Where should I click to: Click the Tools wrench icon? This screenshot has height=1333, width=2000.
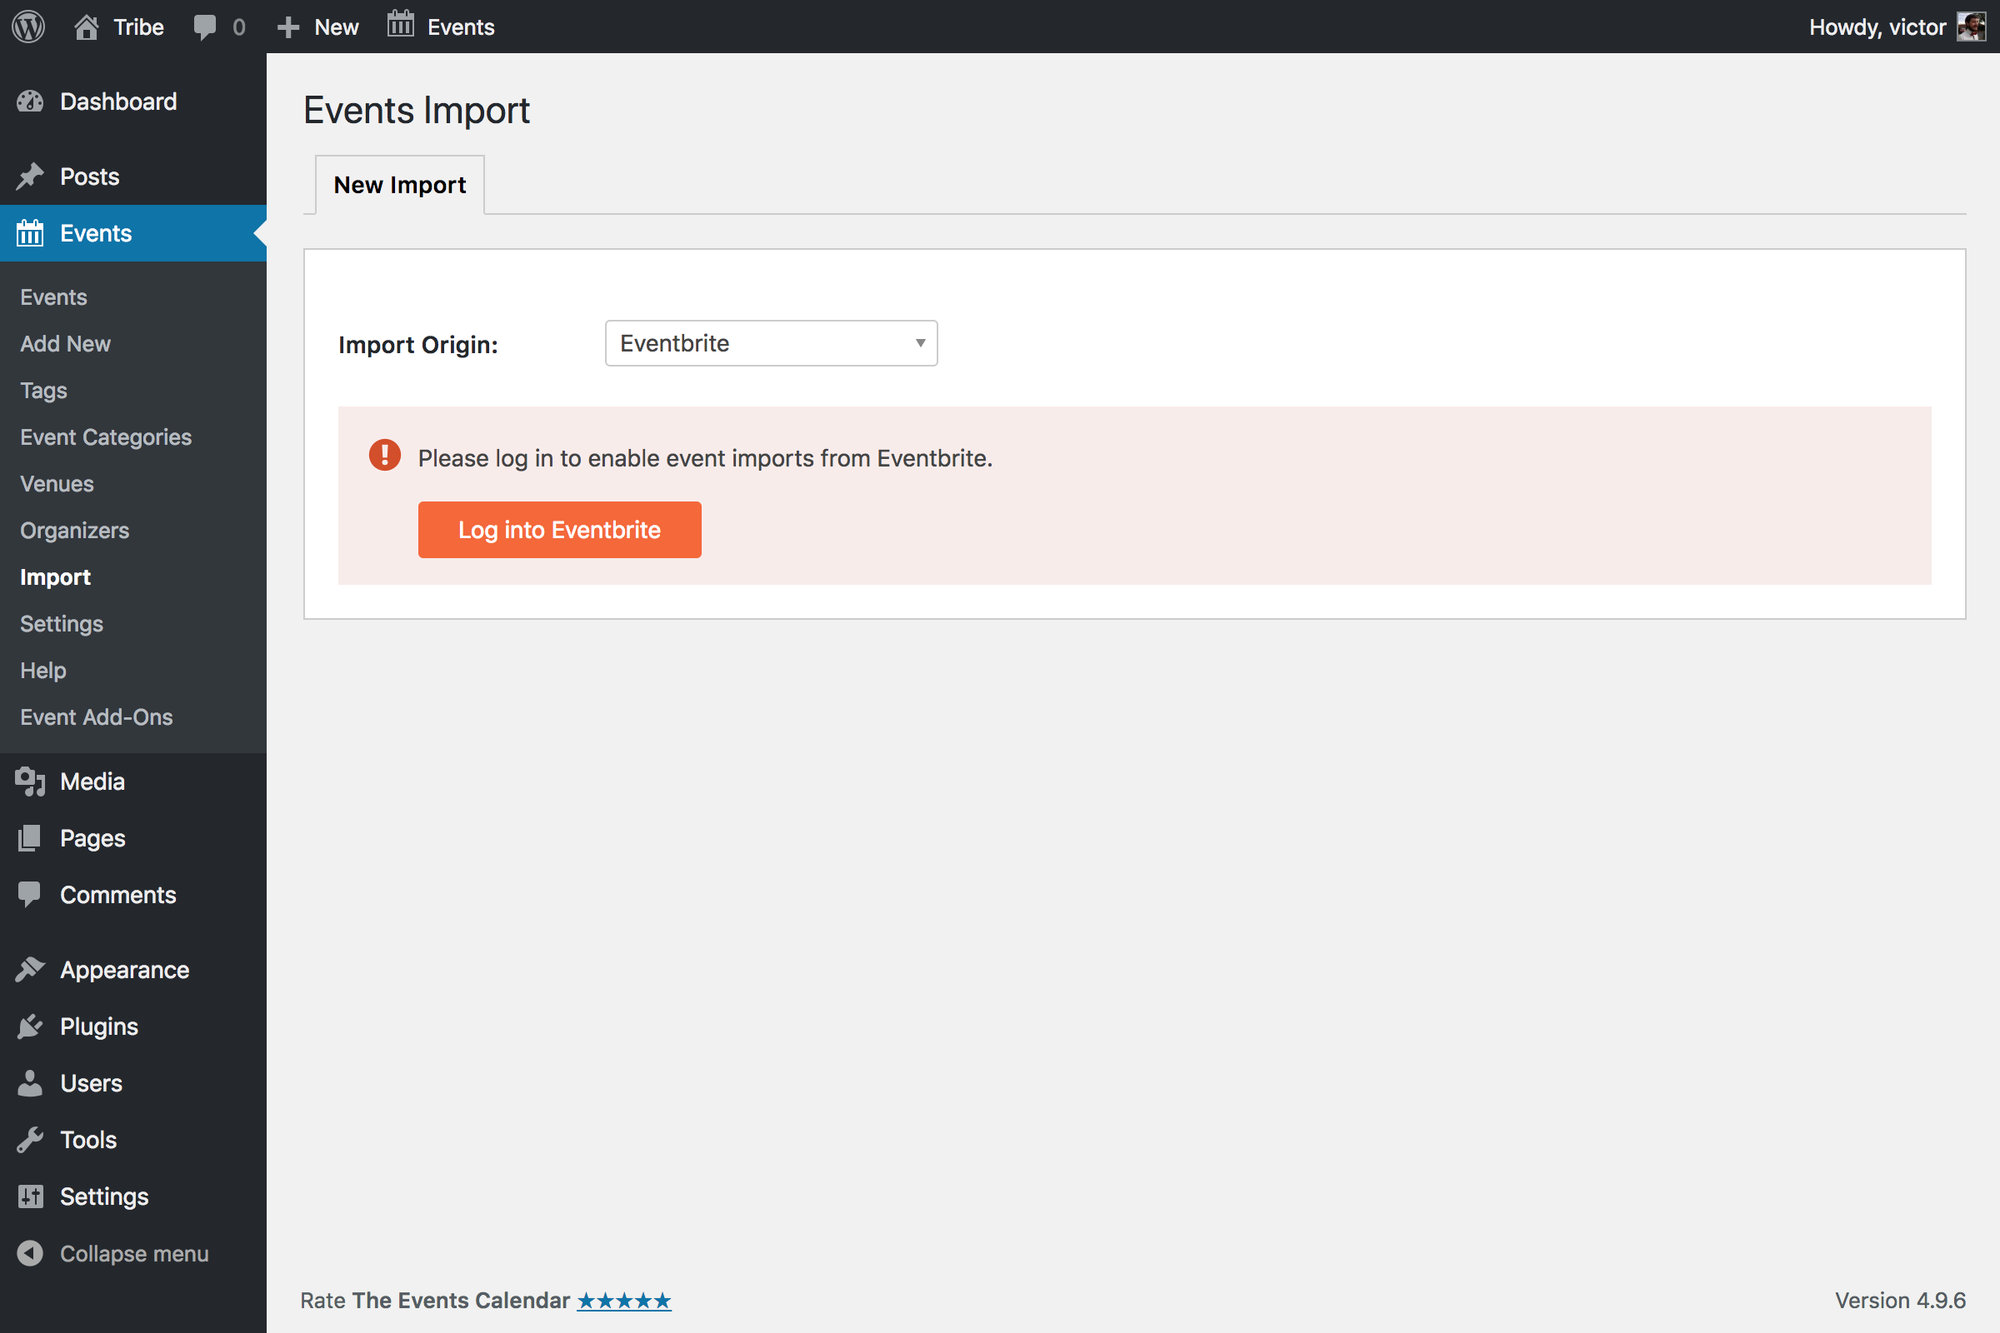[30, 1140]
